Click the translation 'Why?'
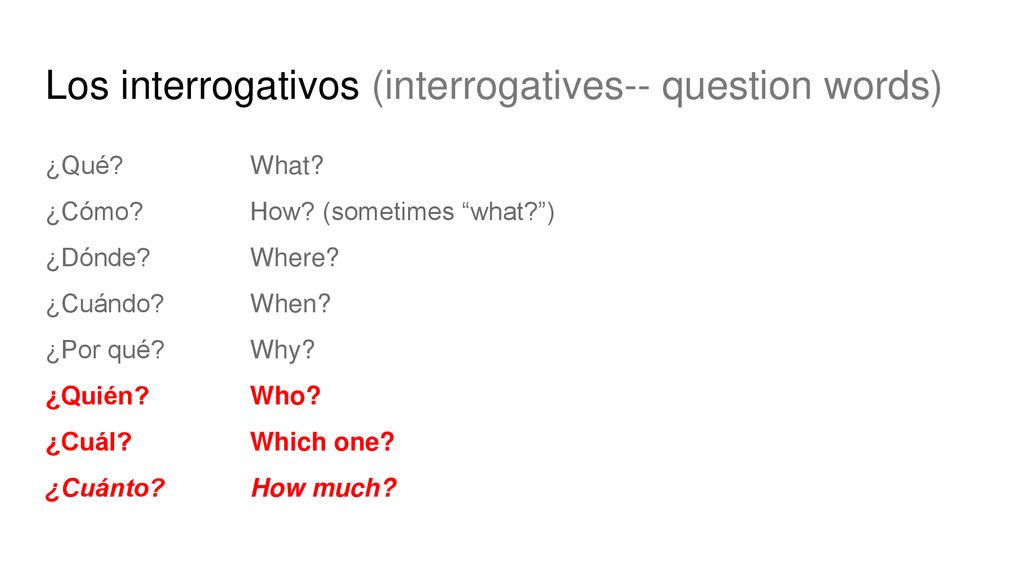 click(x=282, y=351)
